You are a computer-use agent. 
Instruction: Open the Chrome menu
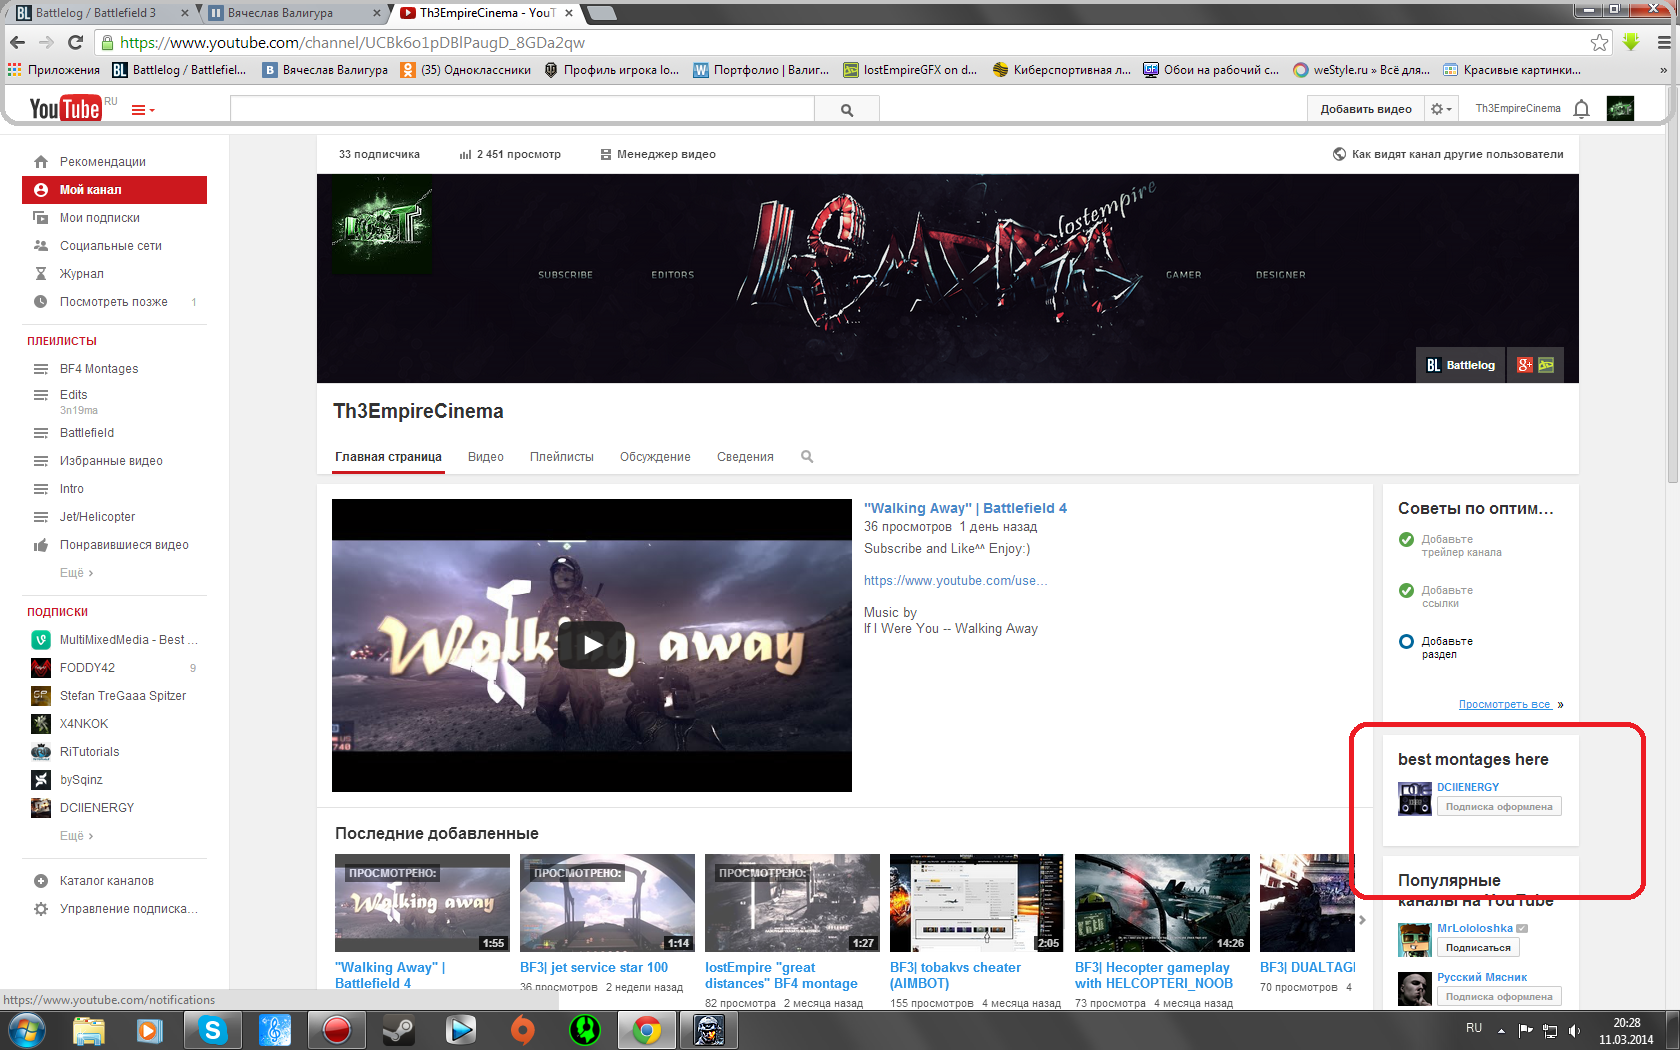(1664, 42)
